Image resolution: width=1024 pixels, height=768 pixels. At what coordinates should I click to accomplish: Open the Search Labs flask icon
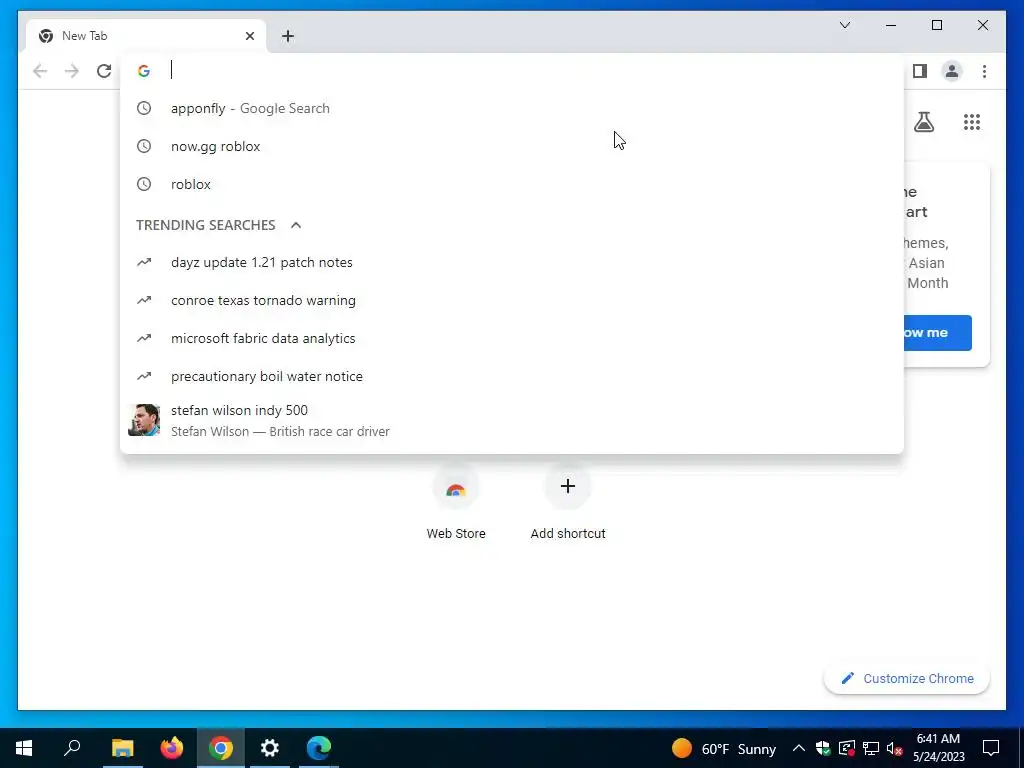click(923, 122)
